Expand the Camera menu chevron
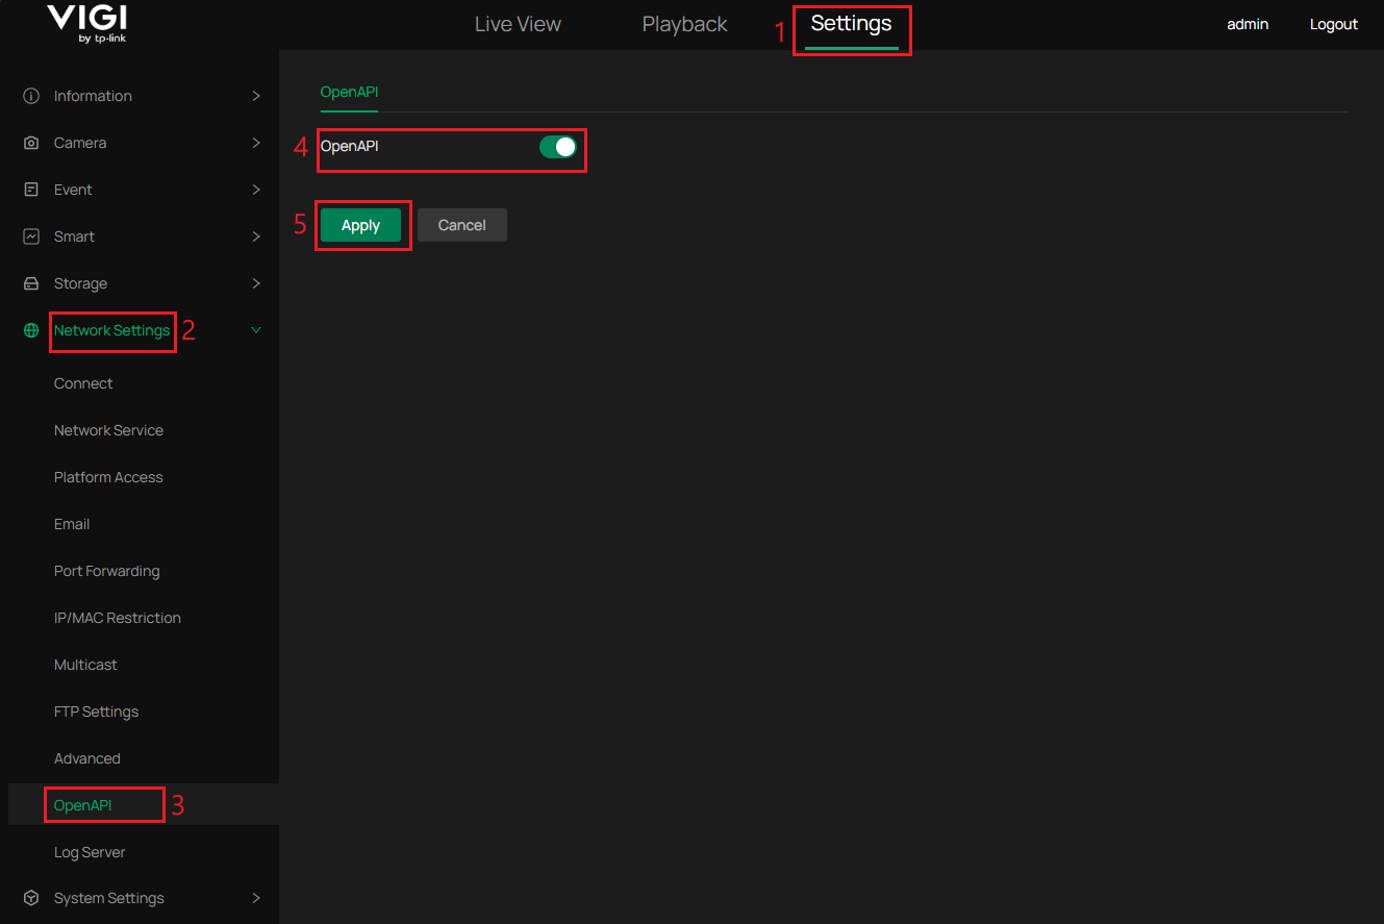Screen dimensions: 1384x924 256,143
